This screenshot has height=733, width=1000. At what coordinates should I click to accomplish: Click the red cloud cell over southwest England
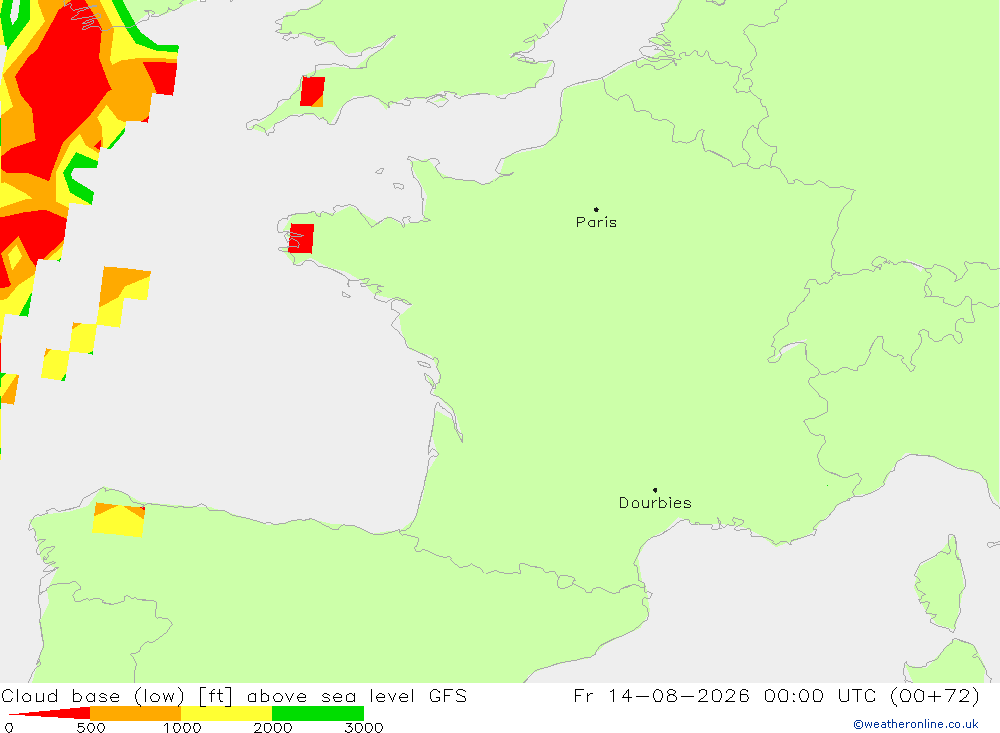tap(312, 92)
